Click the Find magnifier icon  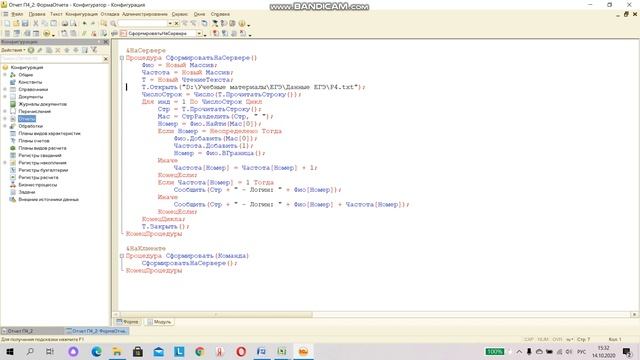(x=113, y=24)
